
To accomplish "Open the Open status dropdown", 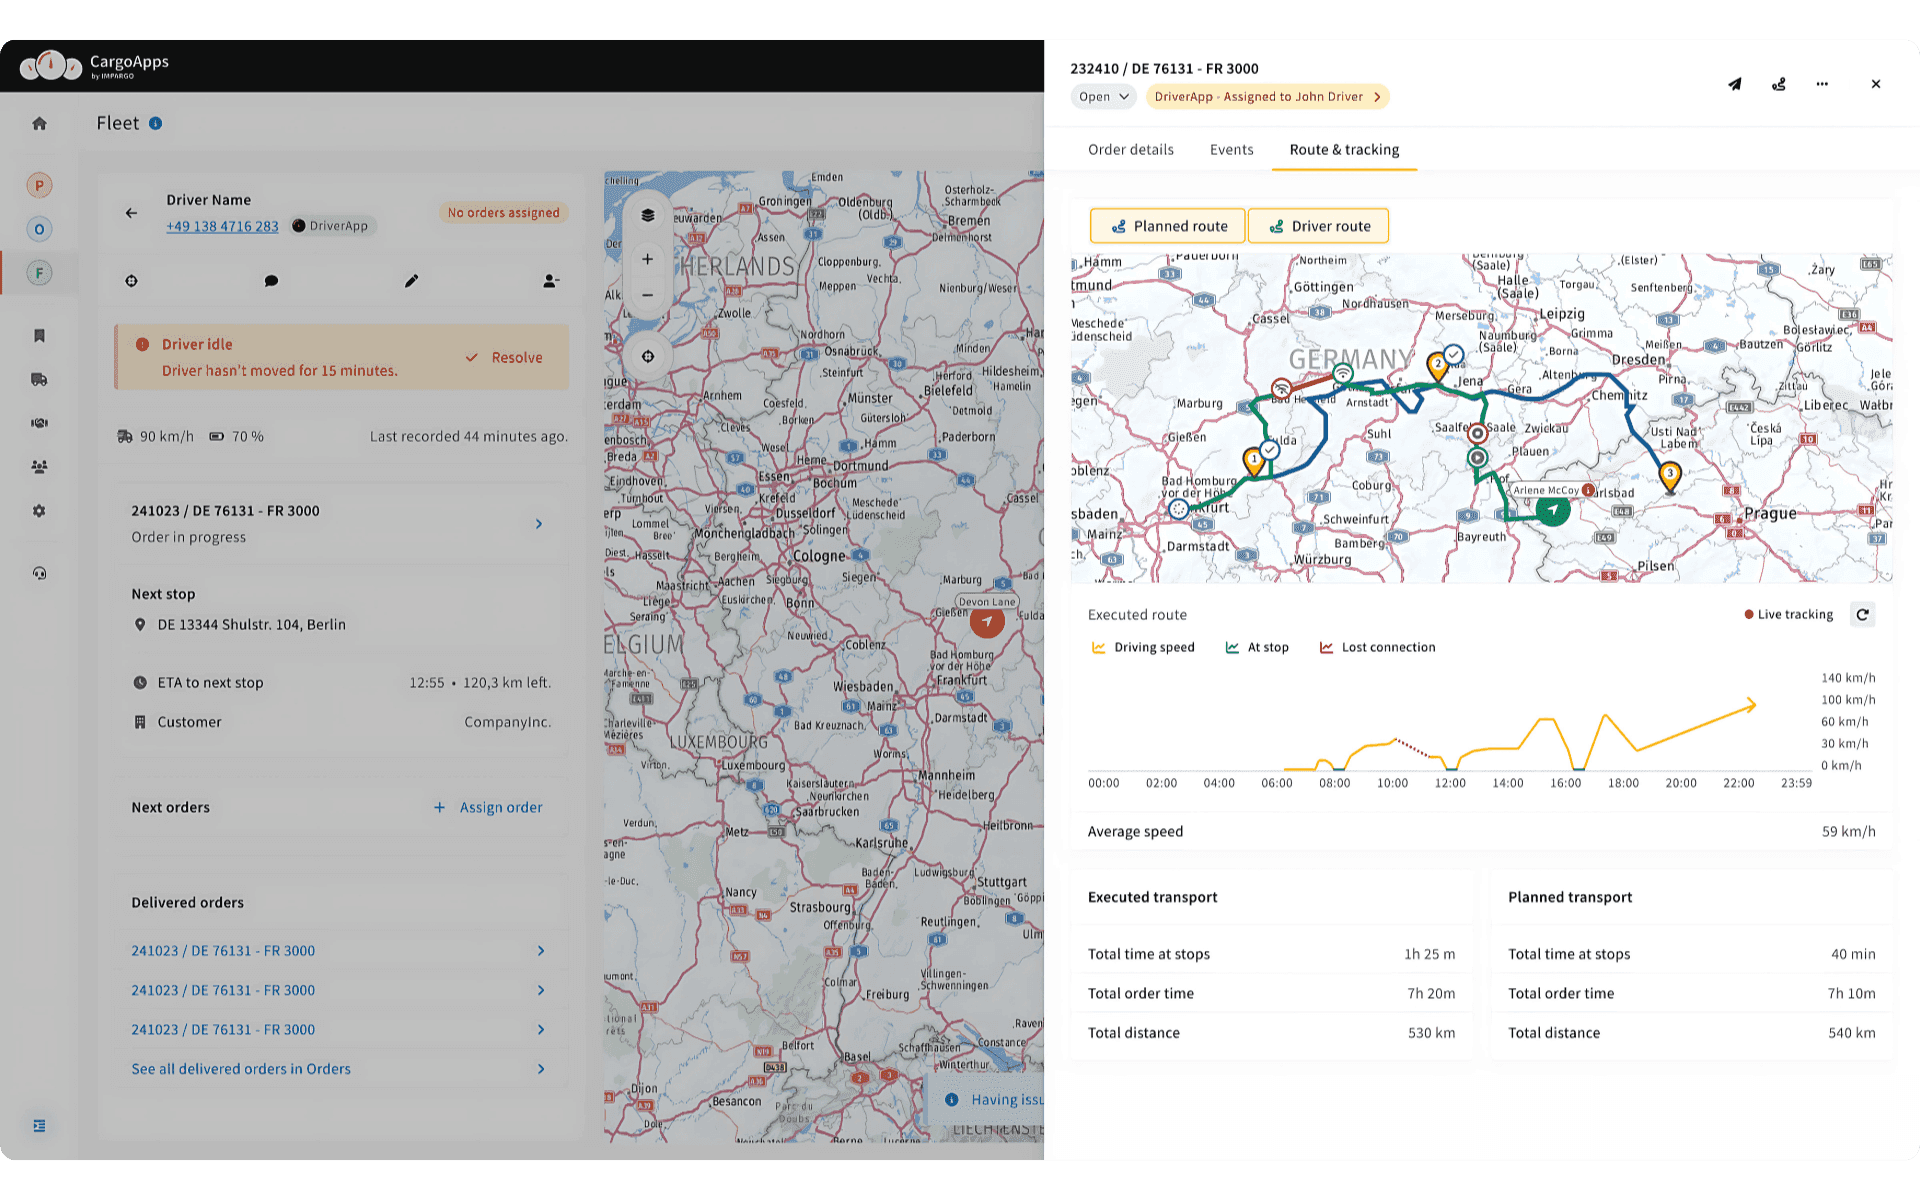I will tap(1102, 96).
